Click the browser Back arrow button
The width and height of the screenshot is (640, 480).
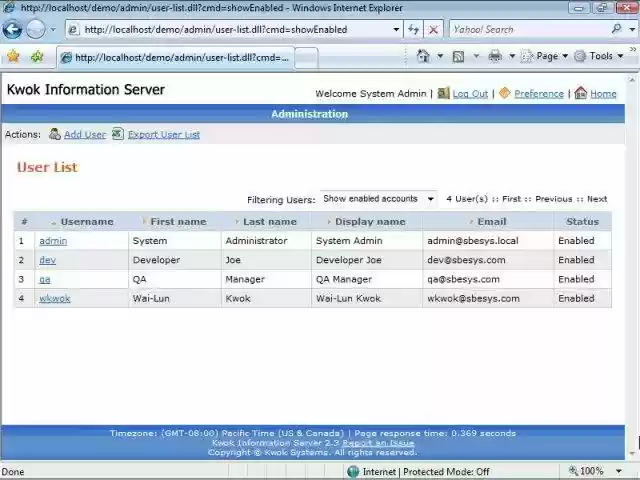[12, 29]
